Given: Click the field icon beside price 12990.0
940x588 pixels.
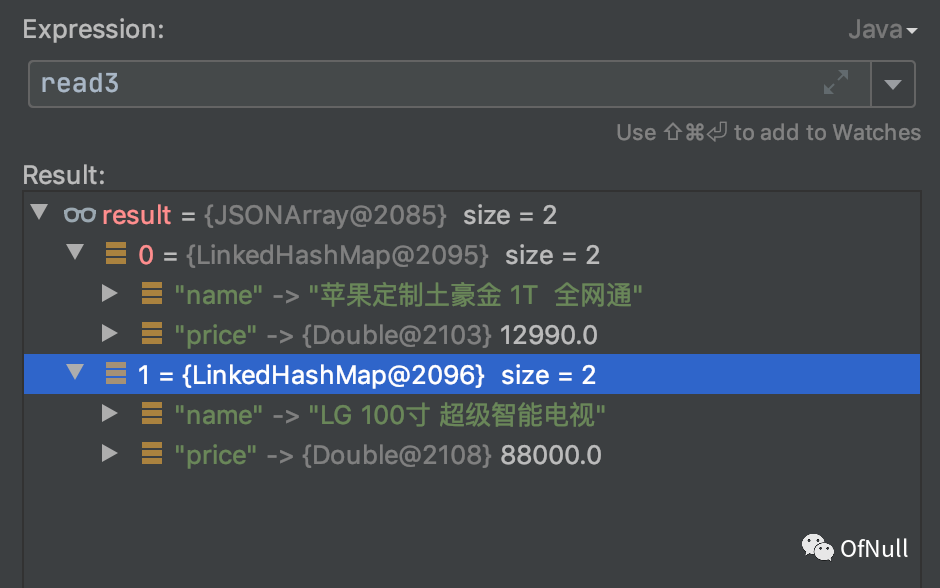Looking at the screenshot, I should pos(152,335).
